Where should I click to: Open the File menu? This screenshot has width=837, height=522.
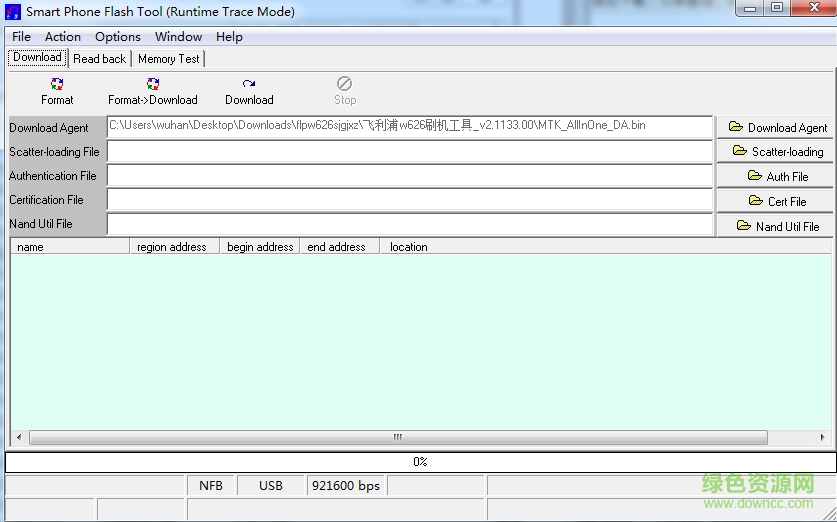point(21,36)
